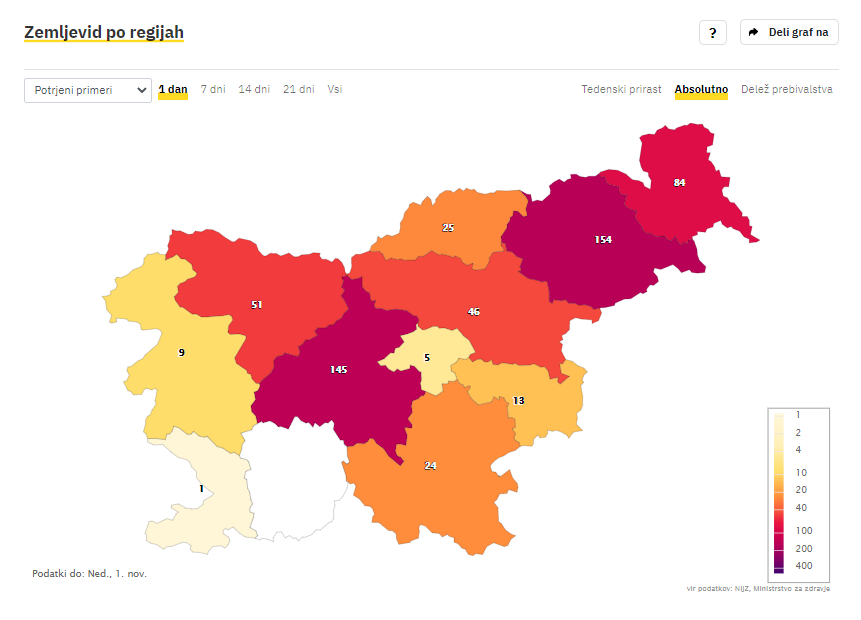Select the 7 dni time range
This screenshot has height=620, width=861.
click(213, 89)
